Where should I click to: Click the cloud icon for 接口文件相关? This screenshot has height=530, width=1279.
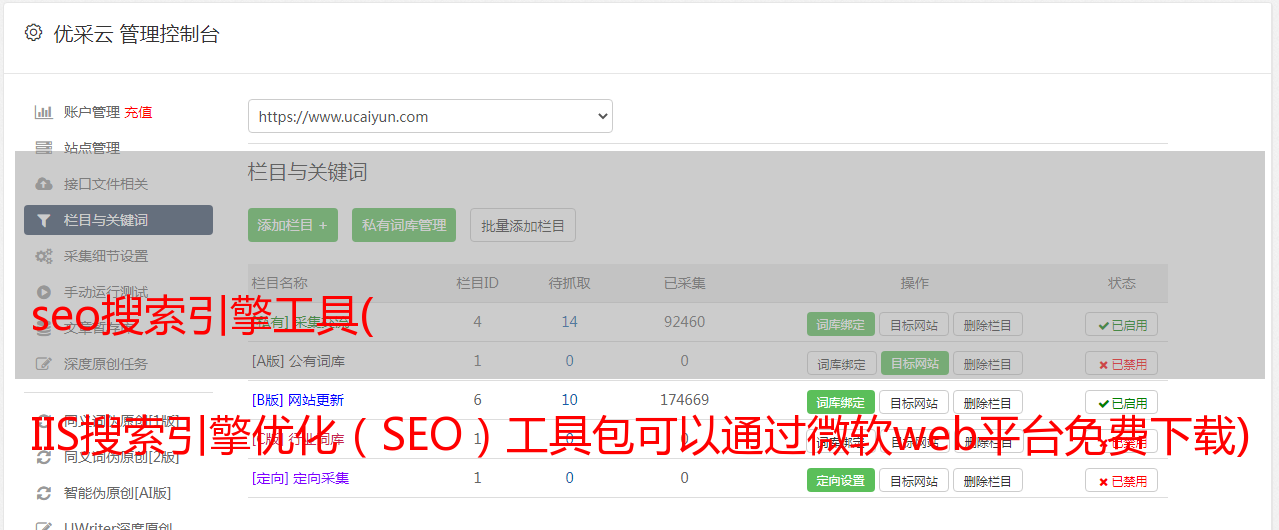(x=44, y=184)
